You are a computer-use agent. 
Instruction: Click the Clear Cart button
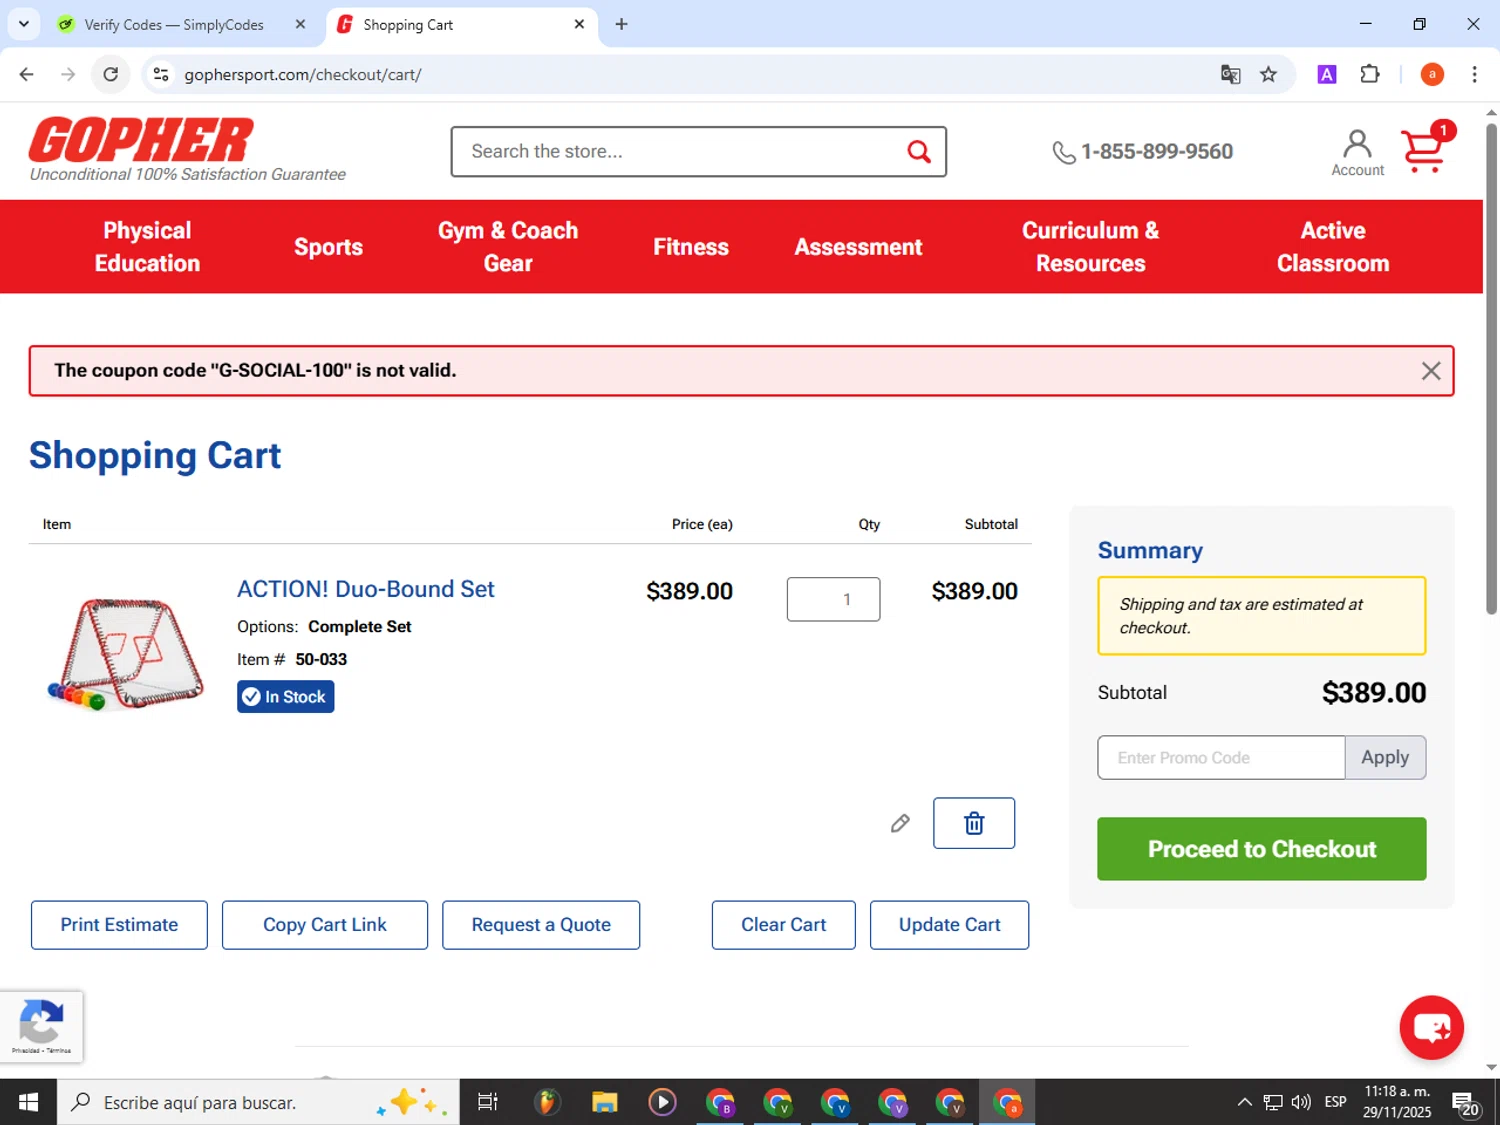click(x=784, y=925)
